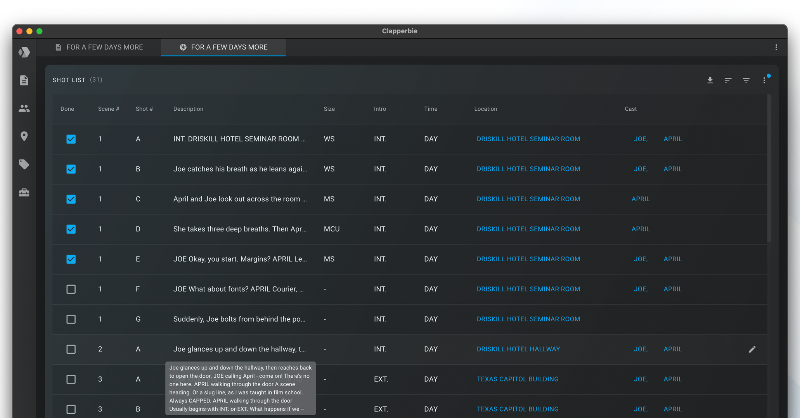
Task: Click description 'INT. DRISKILL HOTEL SEMINAR ROOM ..'
Action: 239,139
